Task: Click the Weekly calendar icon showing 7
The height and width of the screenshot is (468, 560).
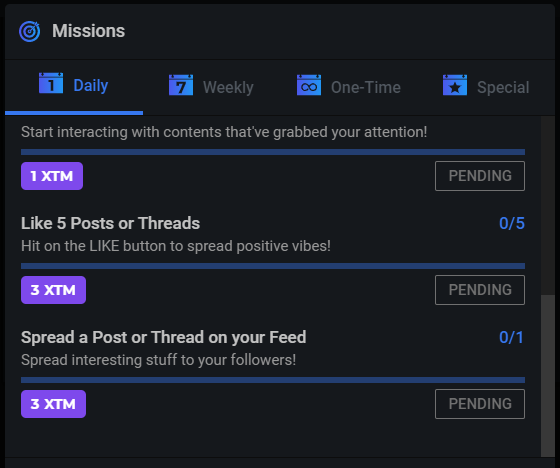Action: click(181, 85)
